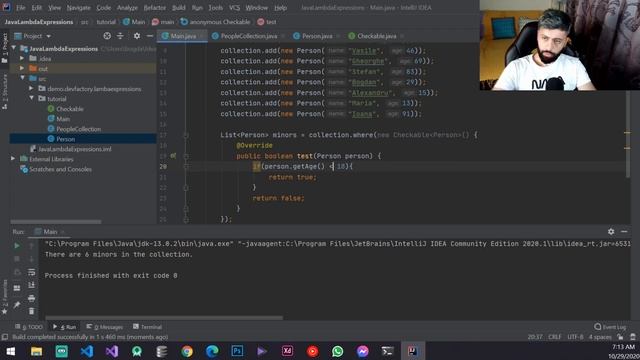Click anonymous Checkable breadcrumb
Screen dimensions: 640x360
pos(216,22)
